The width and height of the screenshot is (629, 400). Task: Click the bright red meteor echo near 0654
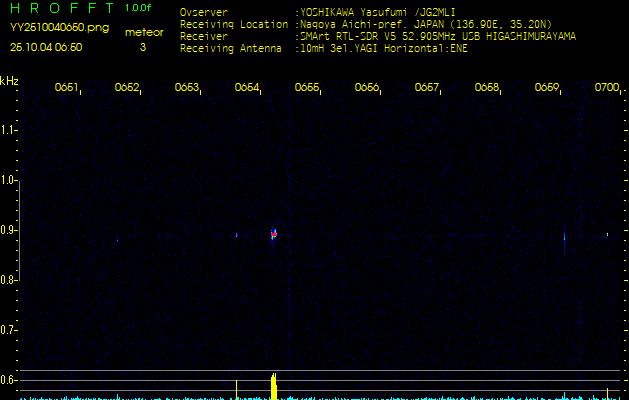pos(274,234)
